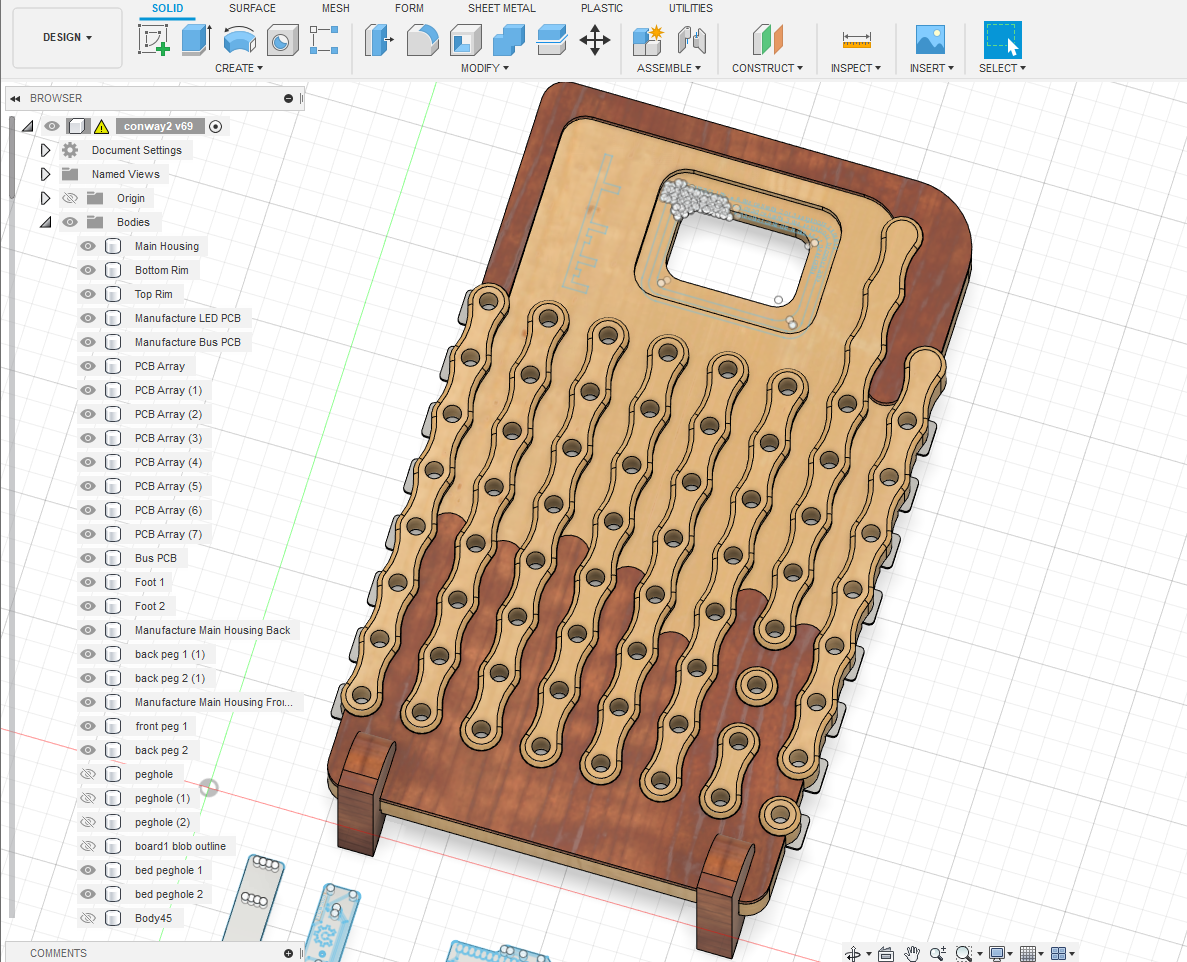Toggle visibility of Top Rim body

click(x=88, y=294)
